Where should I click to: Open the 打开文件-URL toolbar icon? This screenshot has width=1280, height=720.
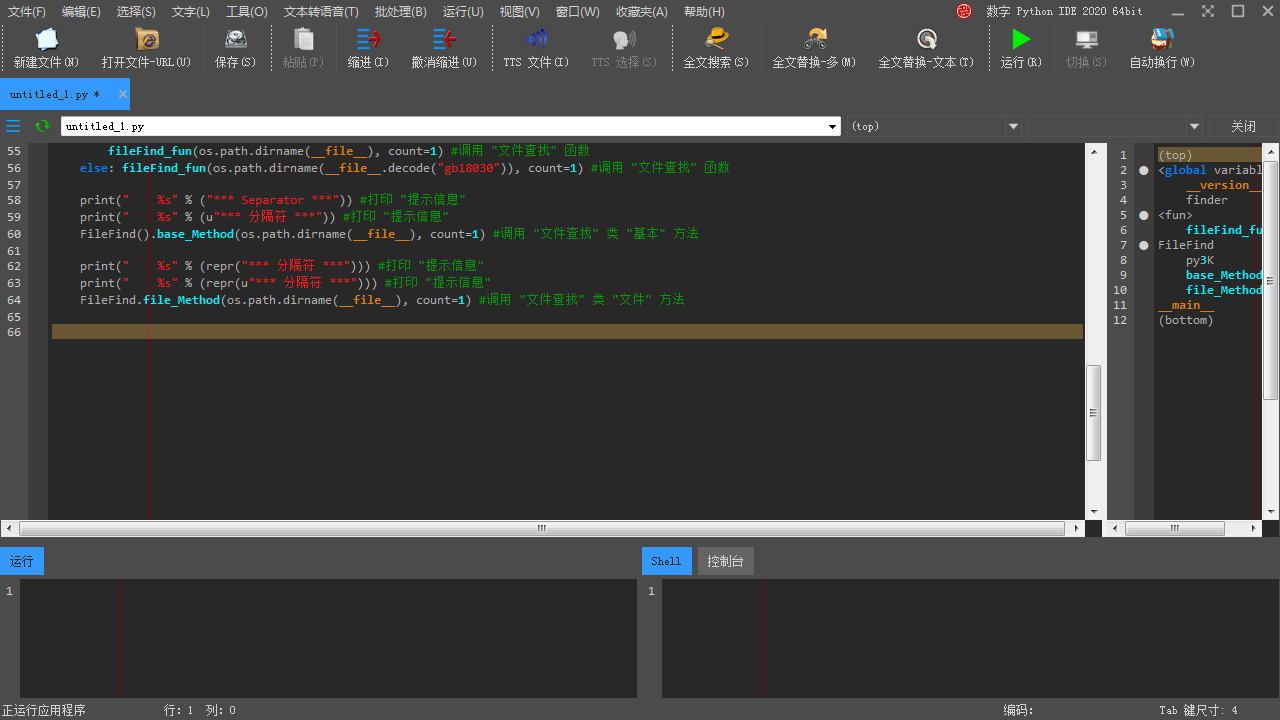146,40
